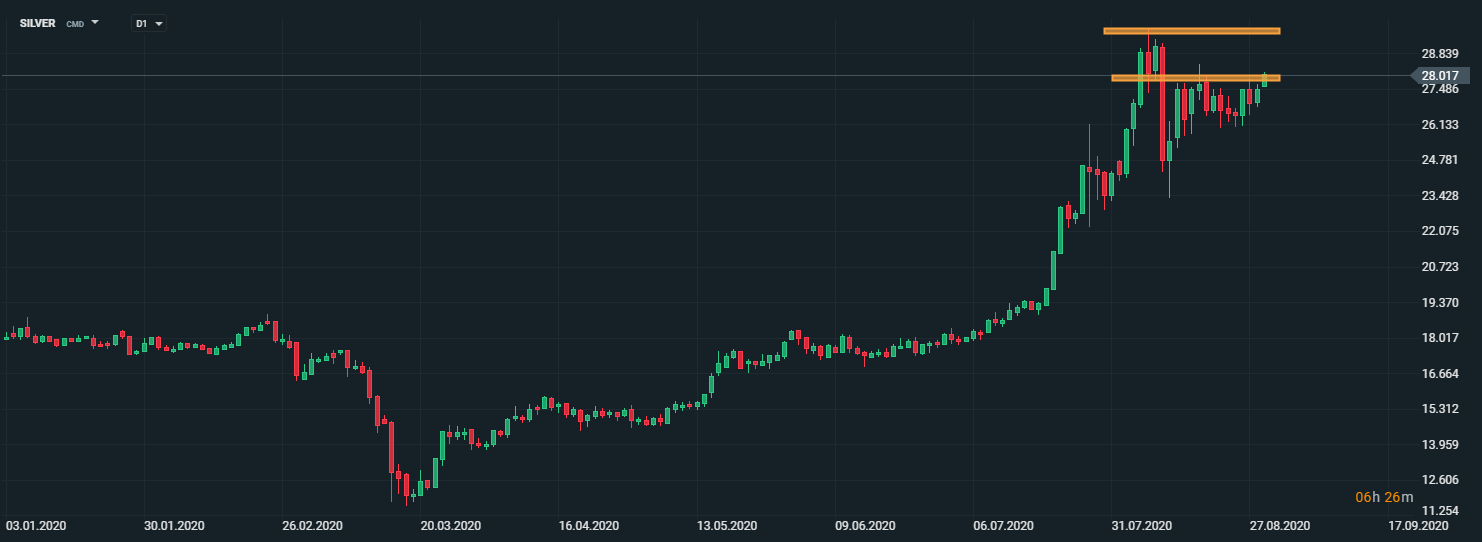Image resolution: width=1482 pixels, height=542 pixels.
Task: Click the 20.03.2020 date label
Action: pos(450,525)
